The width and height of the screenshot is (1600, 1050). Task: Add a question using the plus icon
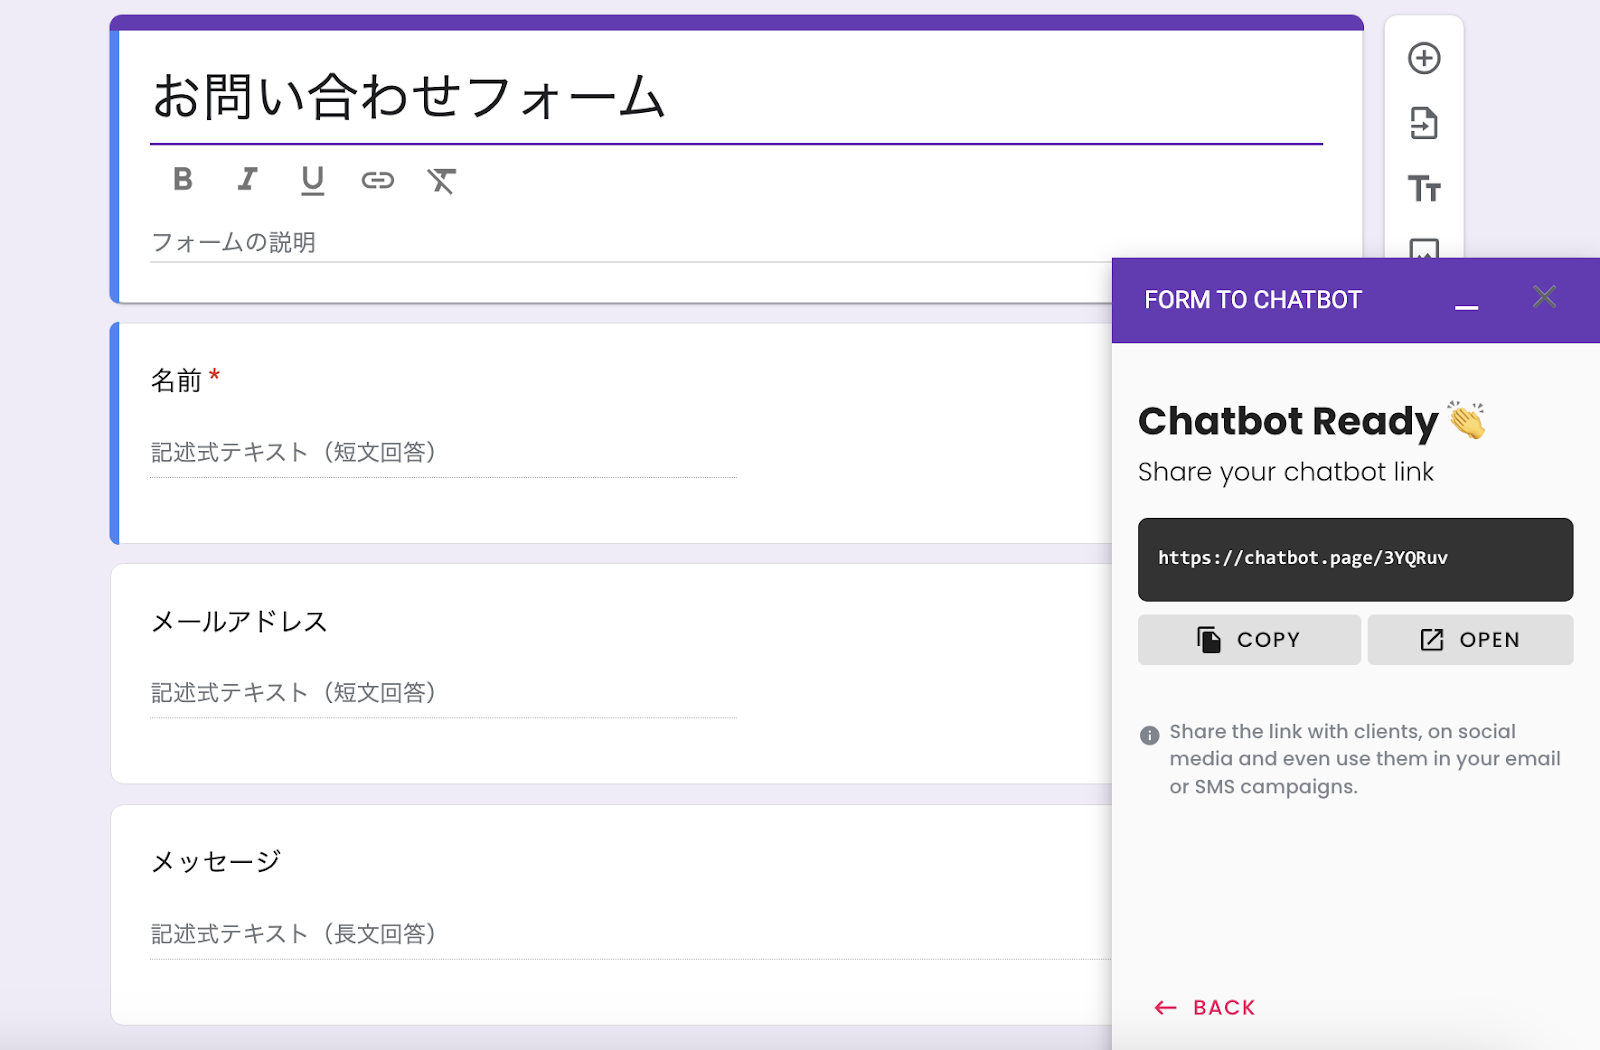(1423, 58)
